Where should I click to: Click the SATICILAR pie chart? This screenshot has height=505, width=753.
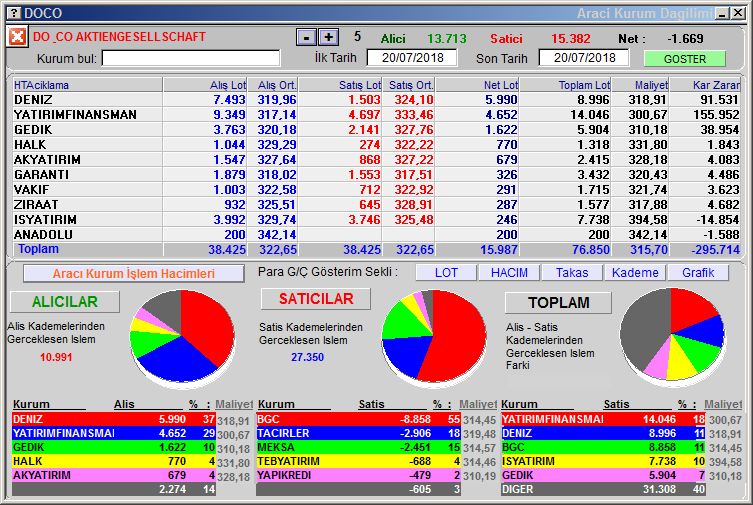coord(434,337)
